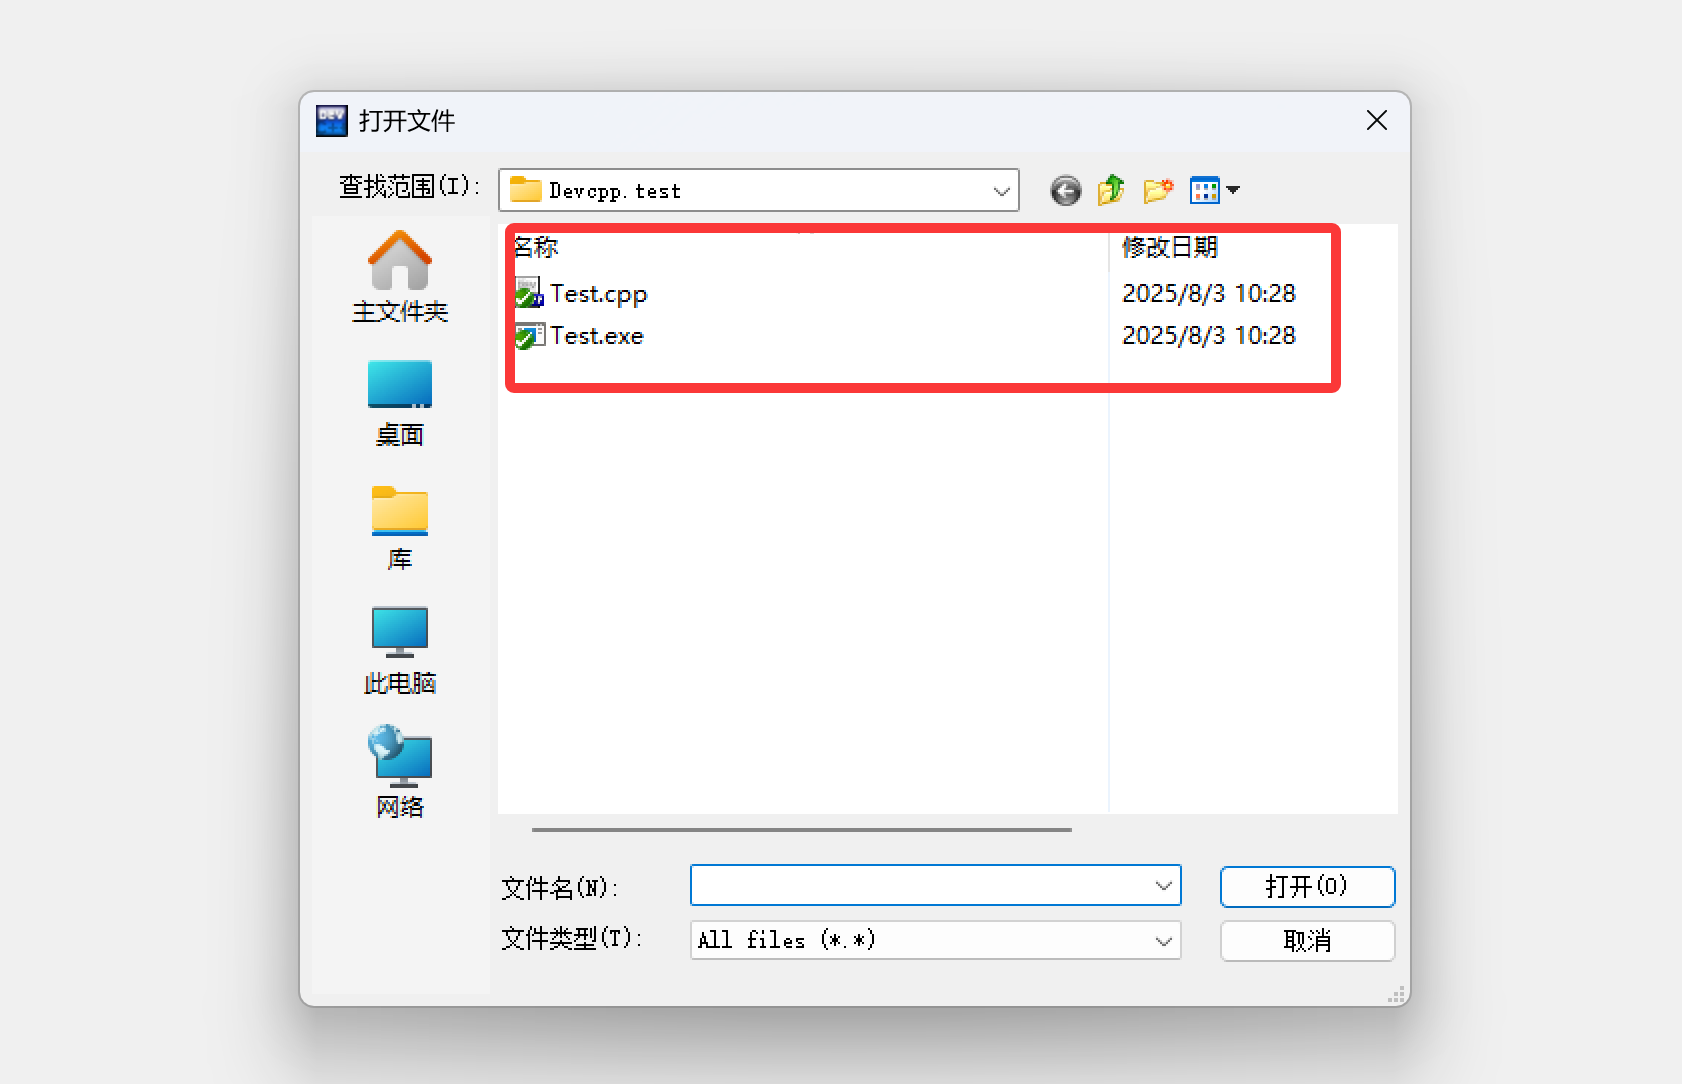Screen dimensions: 1682x1084
Task: Expand the 查找范围 Devcpp.test folder dropdown
Action: pyautogui.click(x=759, y=190)
